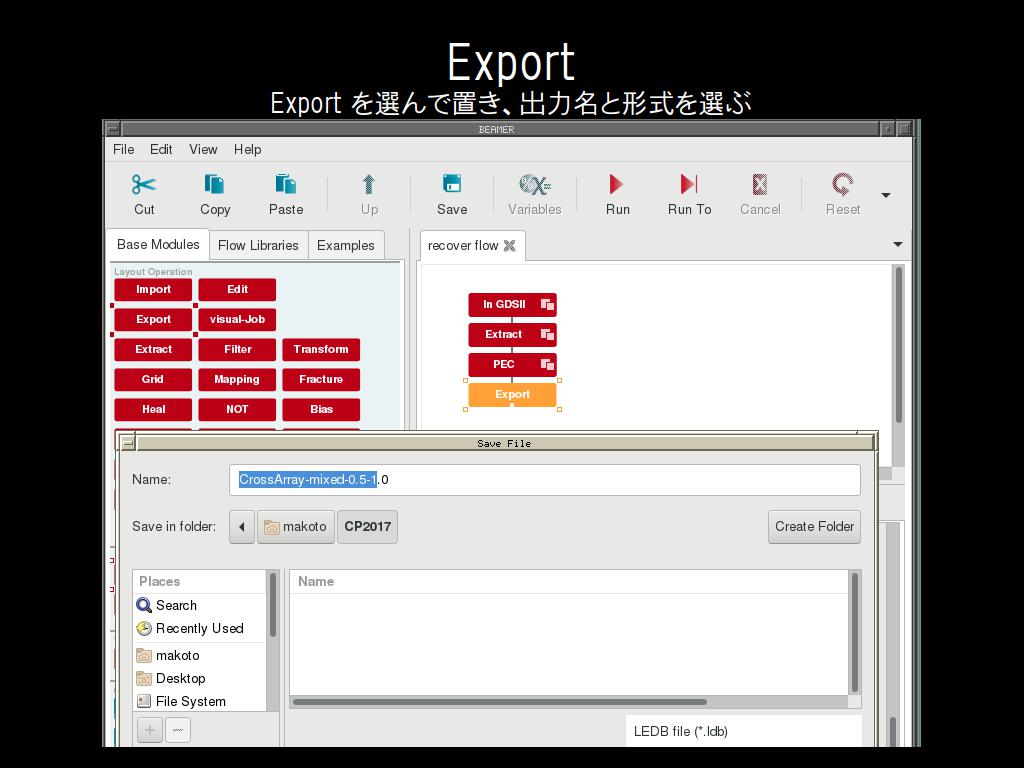Click the Run play icon

coord(616,185)
